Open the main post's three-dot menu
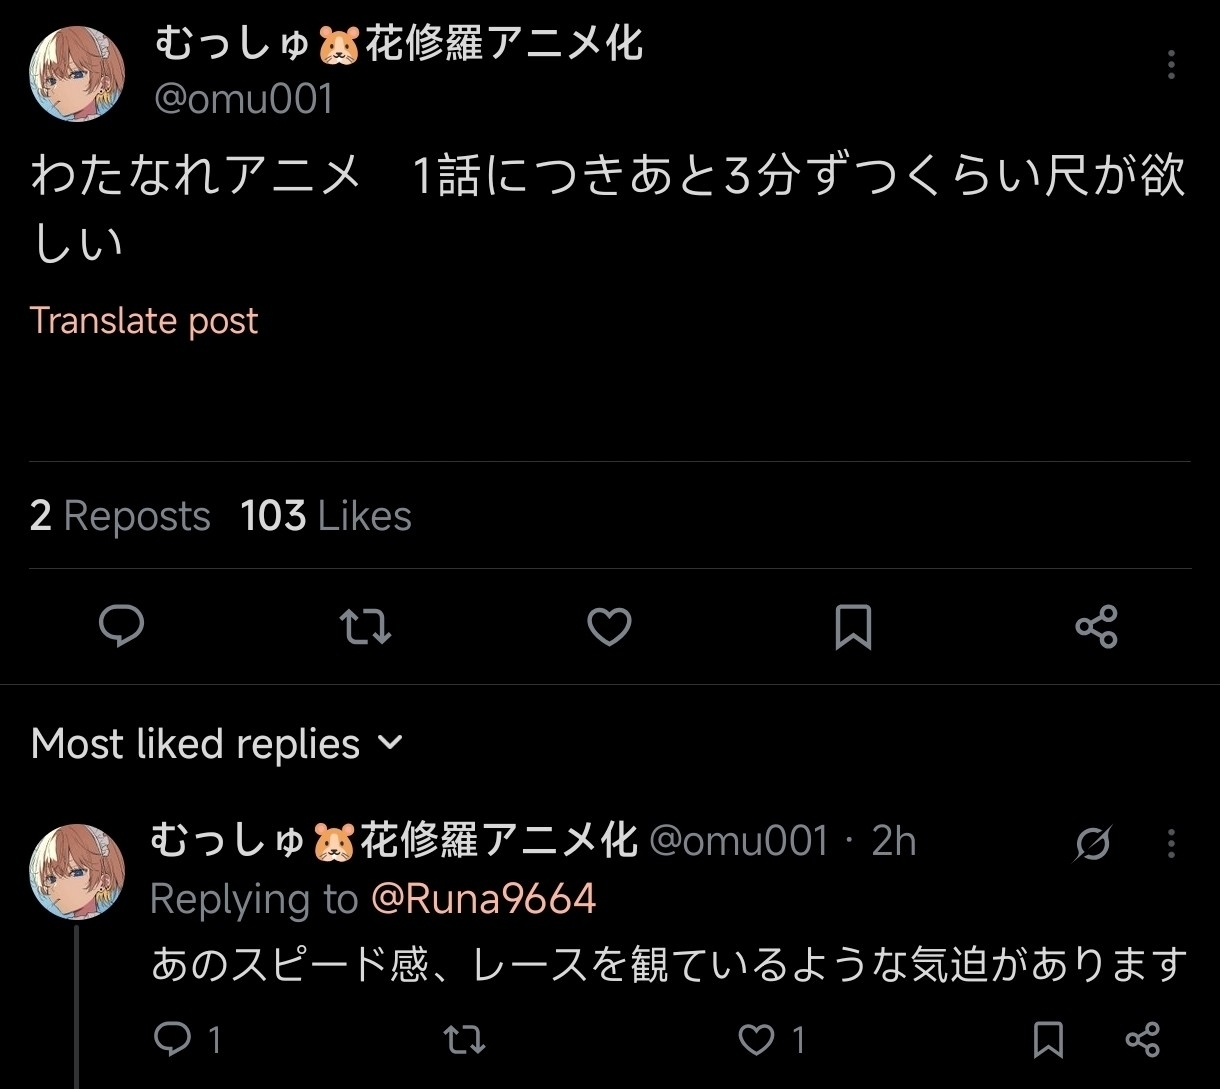1220x1089 pixels. 1171,65
